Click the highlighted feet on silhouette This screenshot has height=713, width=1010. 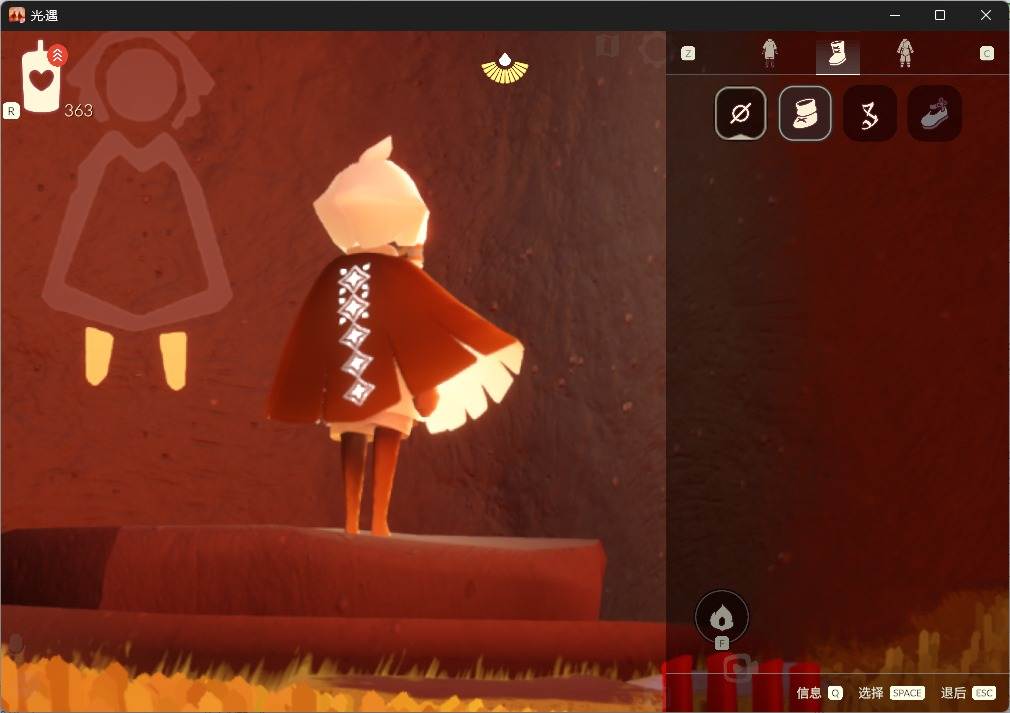(136, 358)
